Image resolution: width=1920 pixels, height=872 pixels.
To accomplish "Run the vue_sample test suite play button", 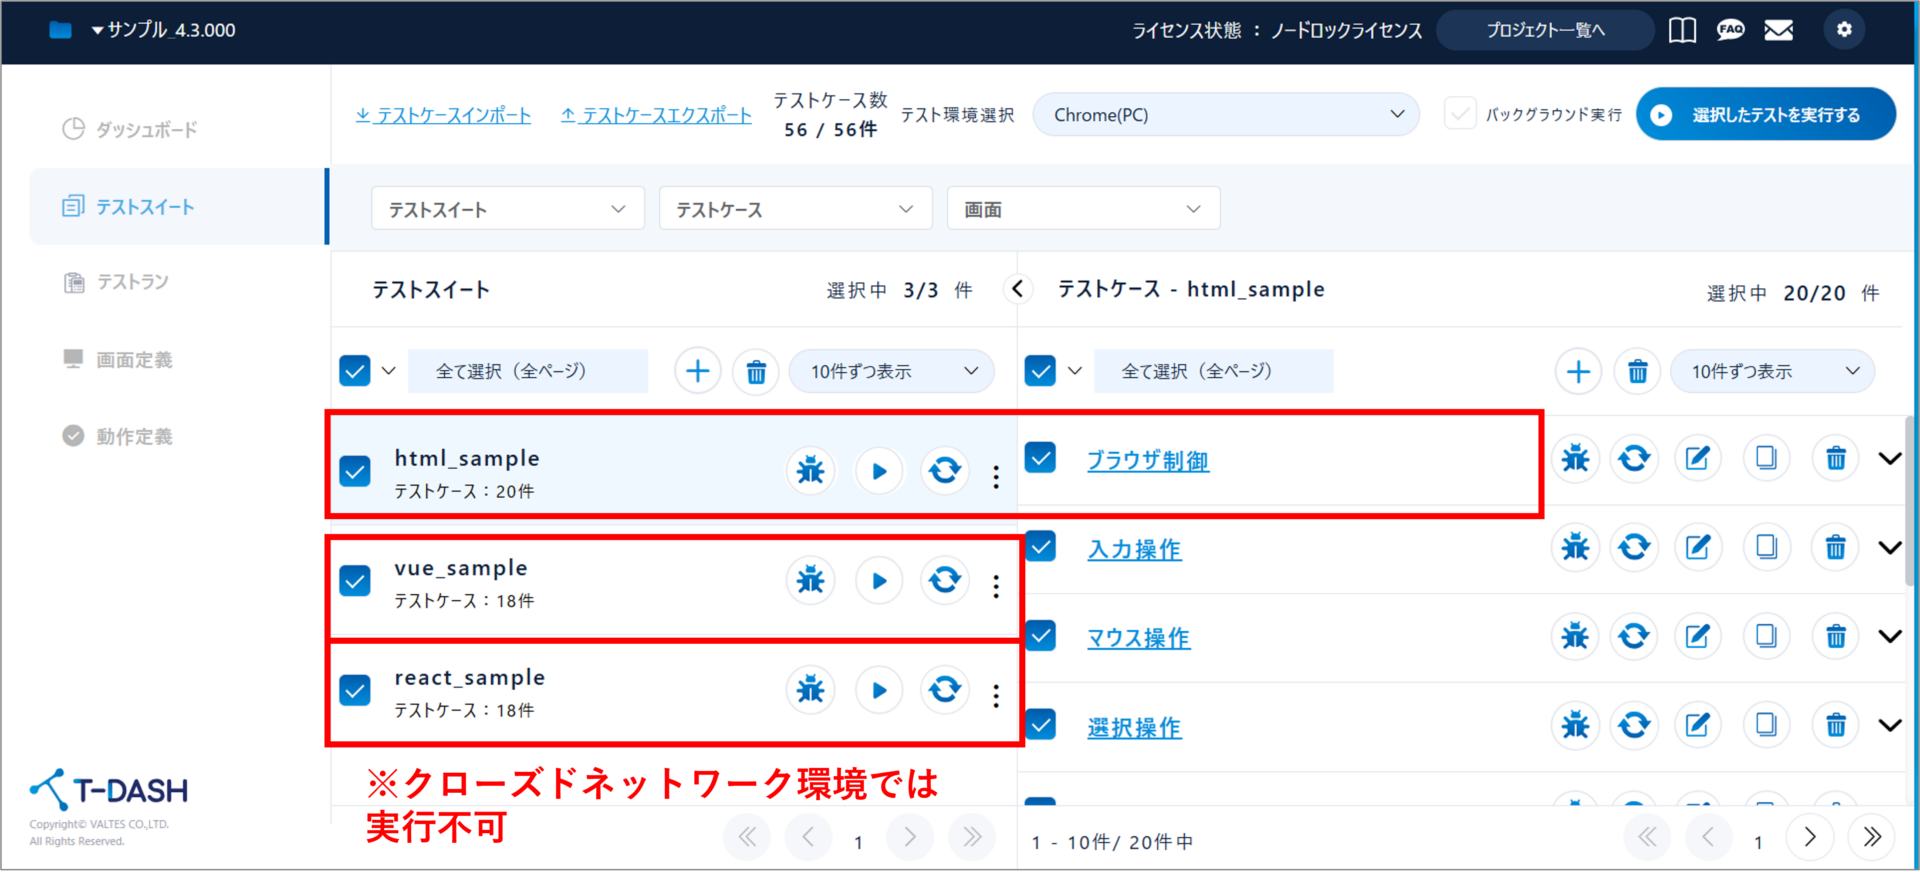I will pyautogui.click(x=879, y=580).
